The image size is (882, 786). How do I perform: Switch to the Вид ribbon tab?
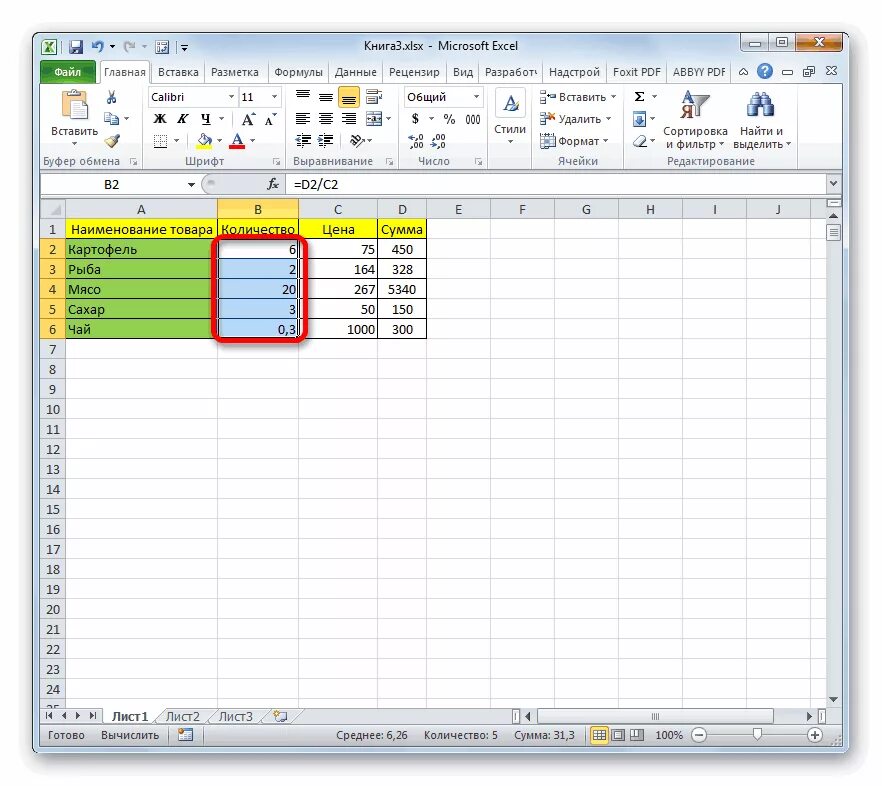point(462,72)
